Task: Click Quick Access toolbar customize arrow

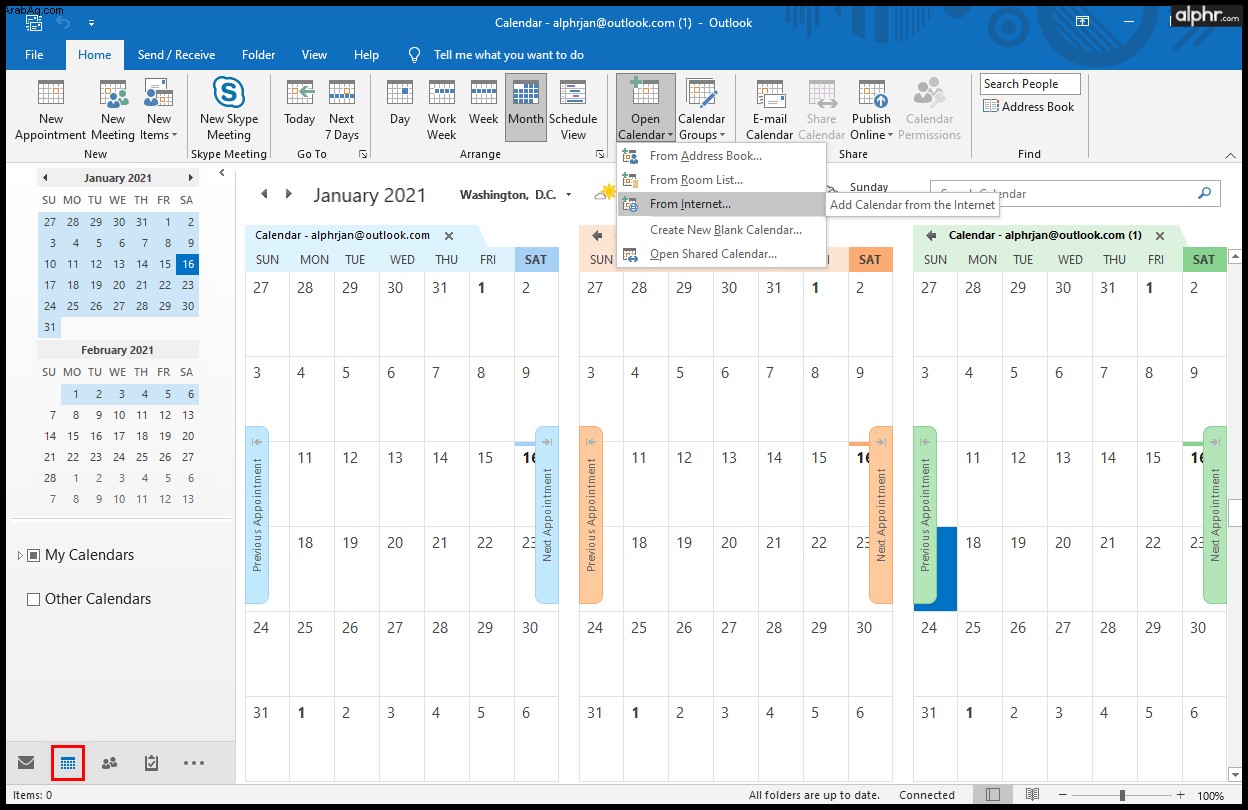Action: pyautogui.click(x=92, y=22)
